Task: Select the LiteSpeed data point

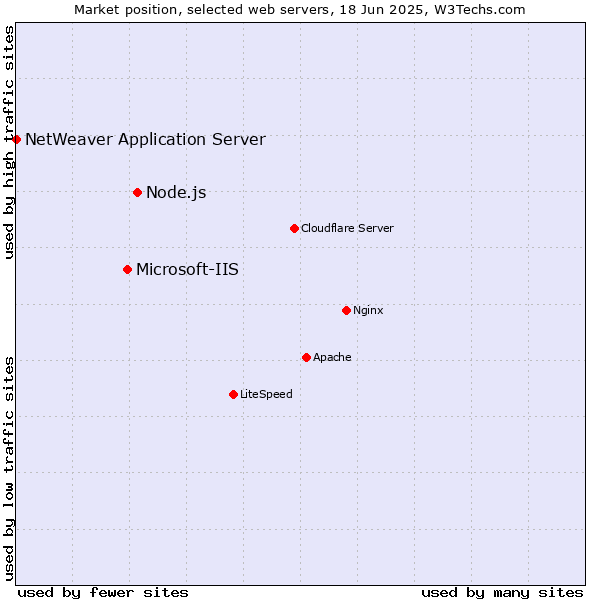Action: pos(233,395)
